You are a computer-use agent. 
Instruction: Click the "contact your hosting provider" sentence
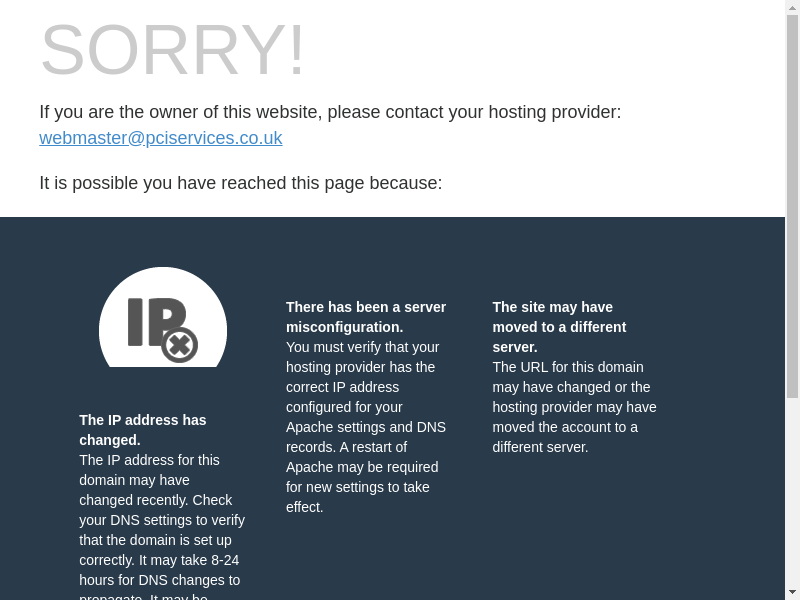tap(330, 112)
